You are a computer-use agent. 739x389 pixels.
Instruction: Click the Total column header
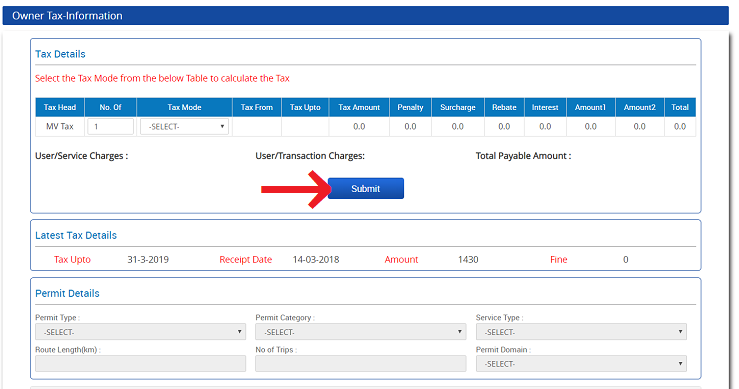[x=680, y=108]
